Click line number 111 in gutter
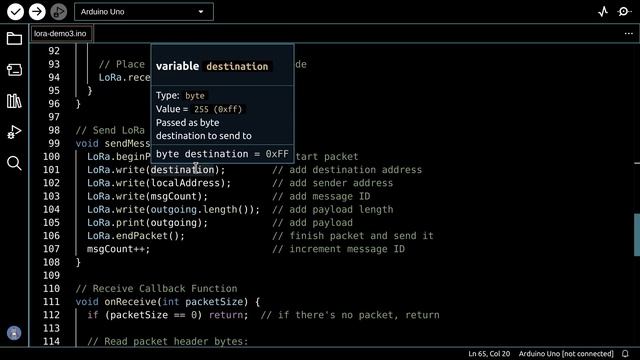The height and width of the screenshot is (360, 640). [x=51, y=302]
